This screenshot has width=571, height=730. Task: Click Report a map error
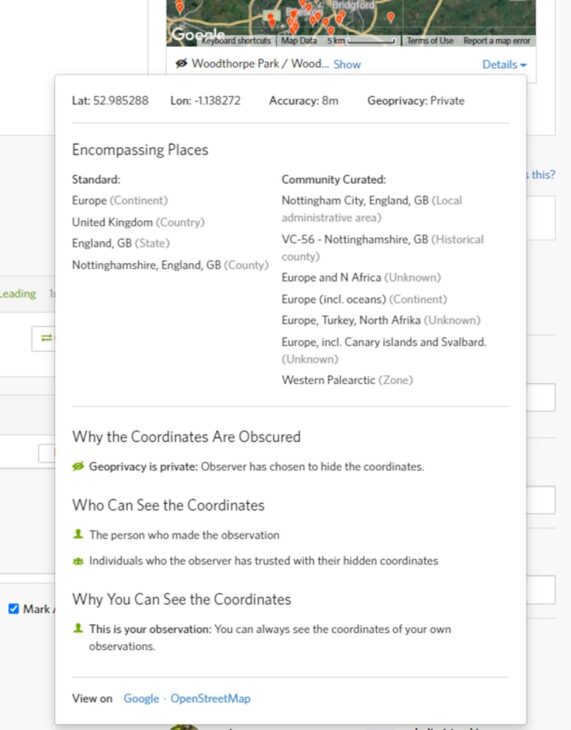pos(496,41)
